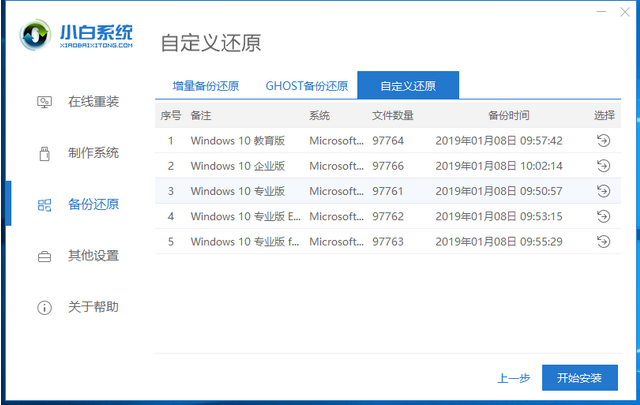The width and height of the screenshot is (640, 405).
Task: Click the 制作系统 USB drive icon
Action: [x=44, y=154]
